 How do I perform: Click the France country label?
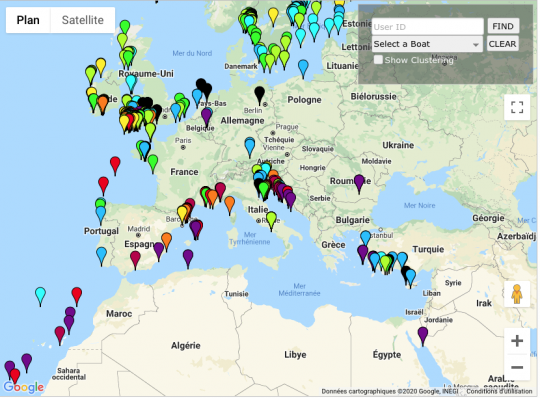(x=184, y=172)
